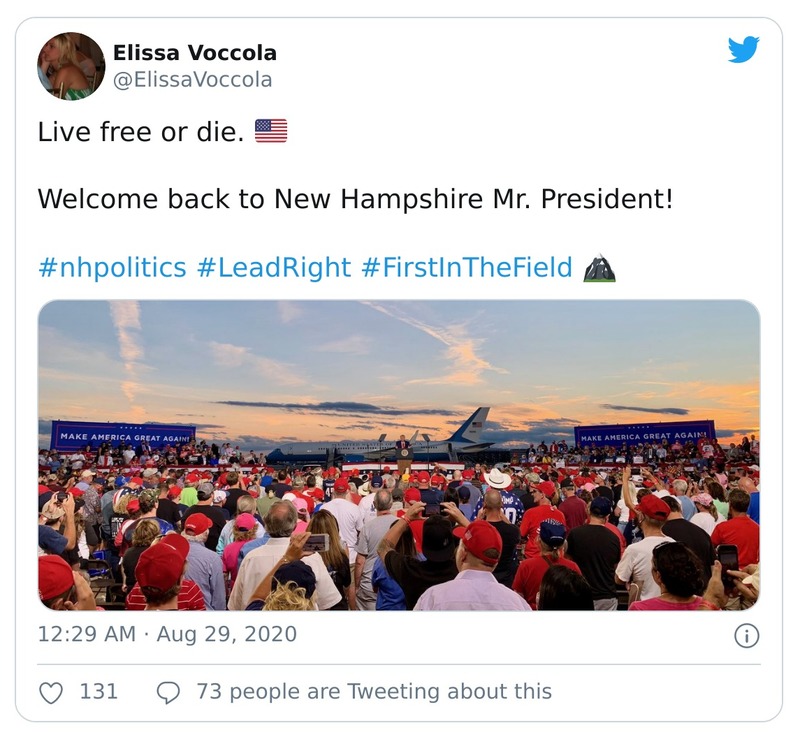Screen dimensions: 800x744
Task: View 73 people are Tweeting about this
Action: (x=373, y=692)
